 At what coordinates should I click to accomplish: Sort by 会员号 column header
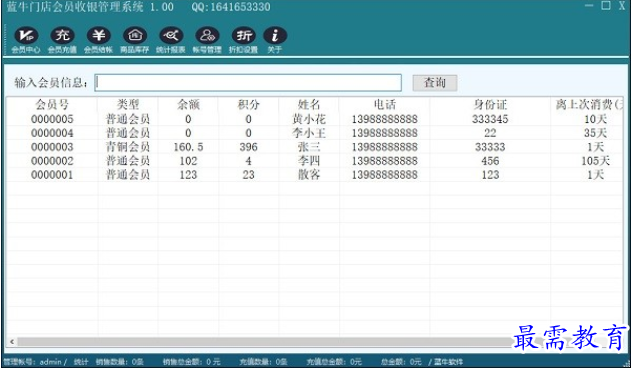pos(52,105)
